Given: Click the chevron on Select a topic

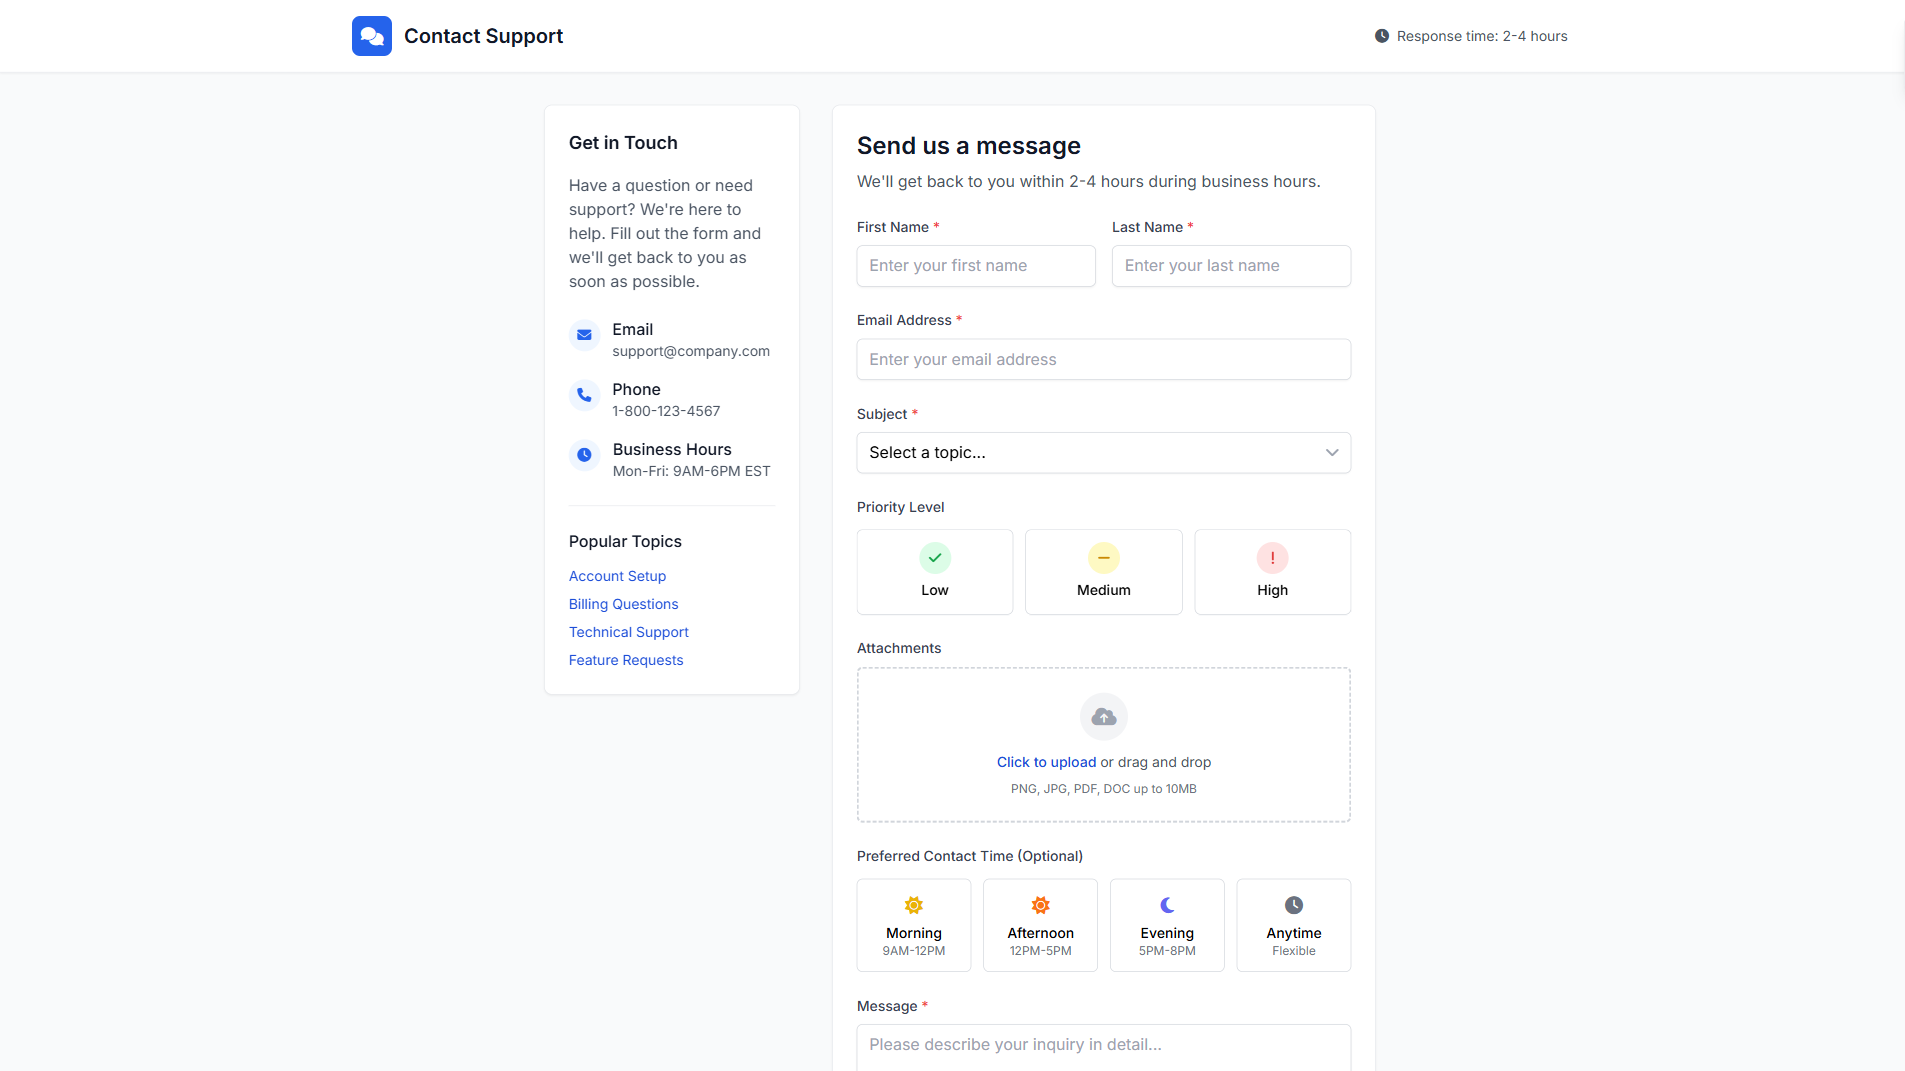Looking at the screenshot, I should click(x=1331, y=452).
